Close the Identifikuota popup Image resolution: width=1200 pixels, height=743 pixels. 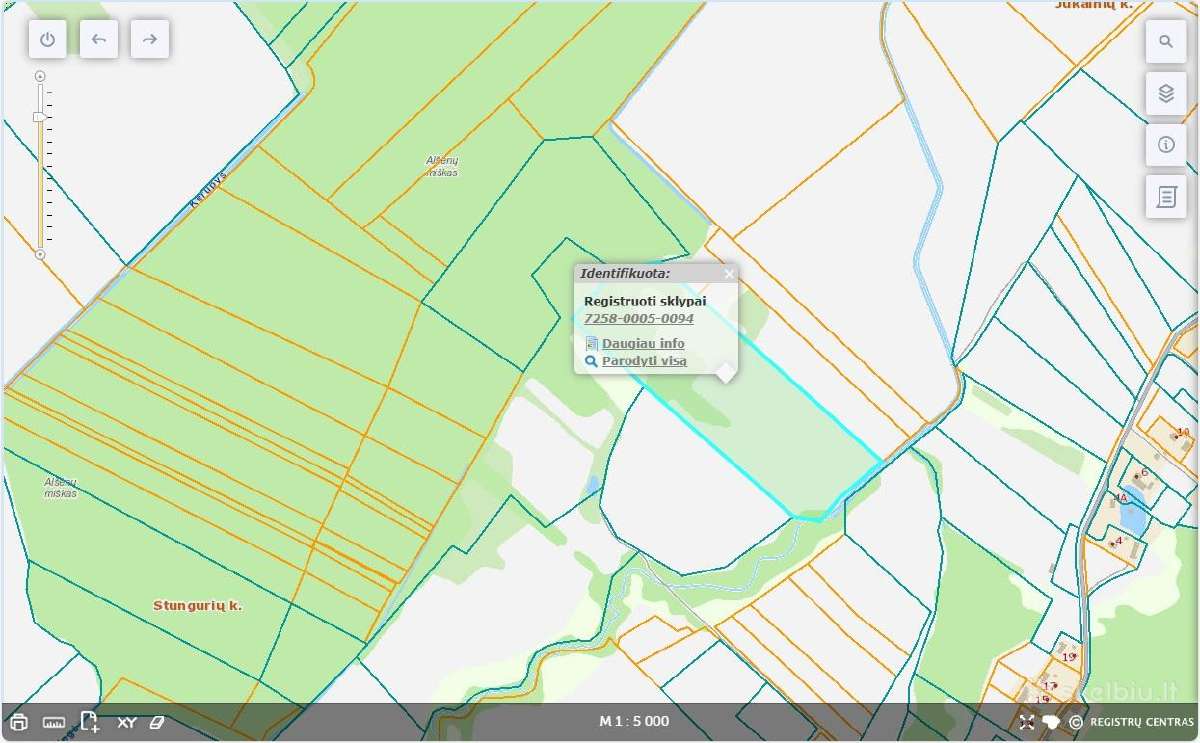(729, 273)
